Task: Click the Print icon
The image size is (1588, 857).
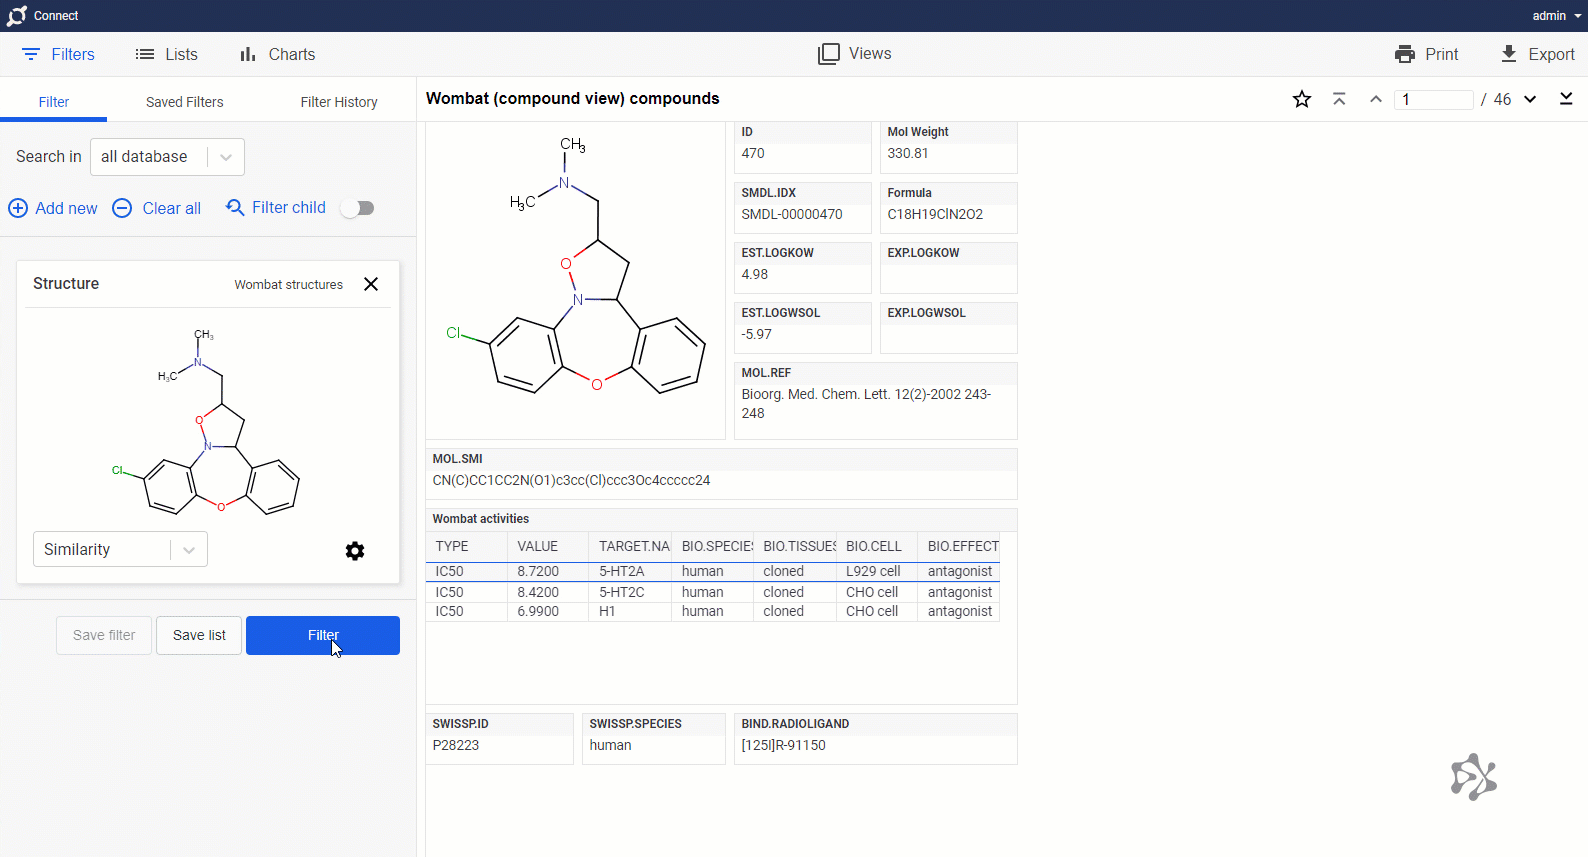Action: click(x=1405, y=54)
